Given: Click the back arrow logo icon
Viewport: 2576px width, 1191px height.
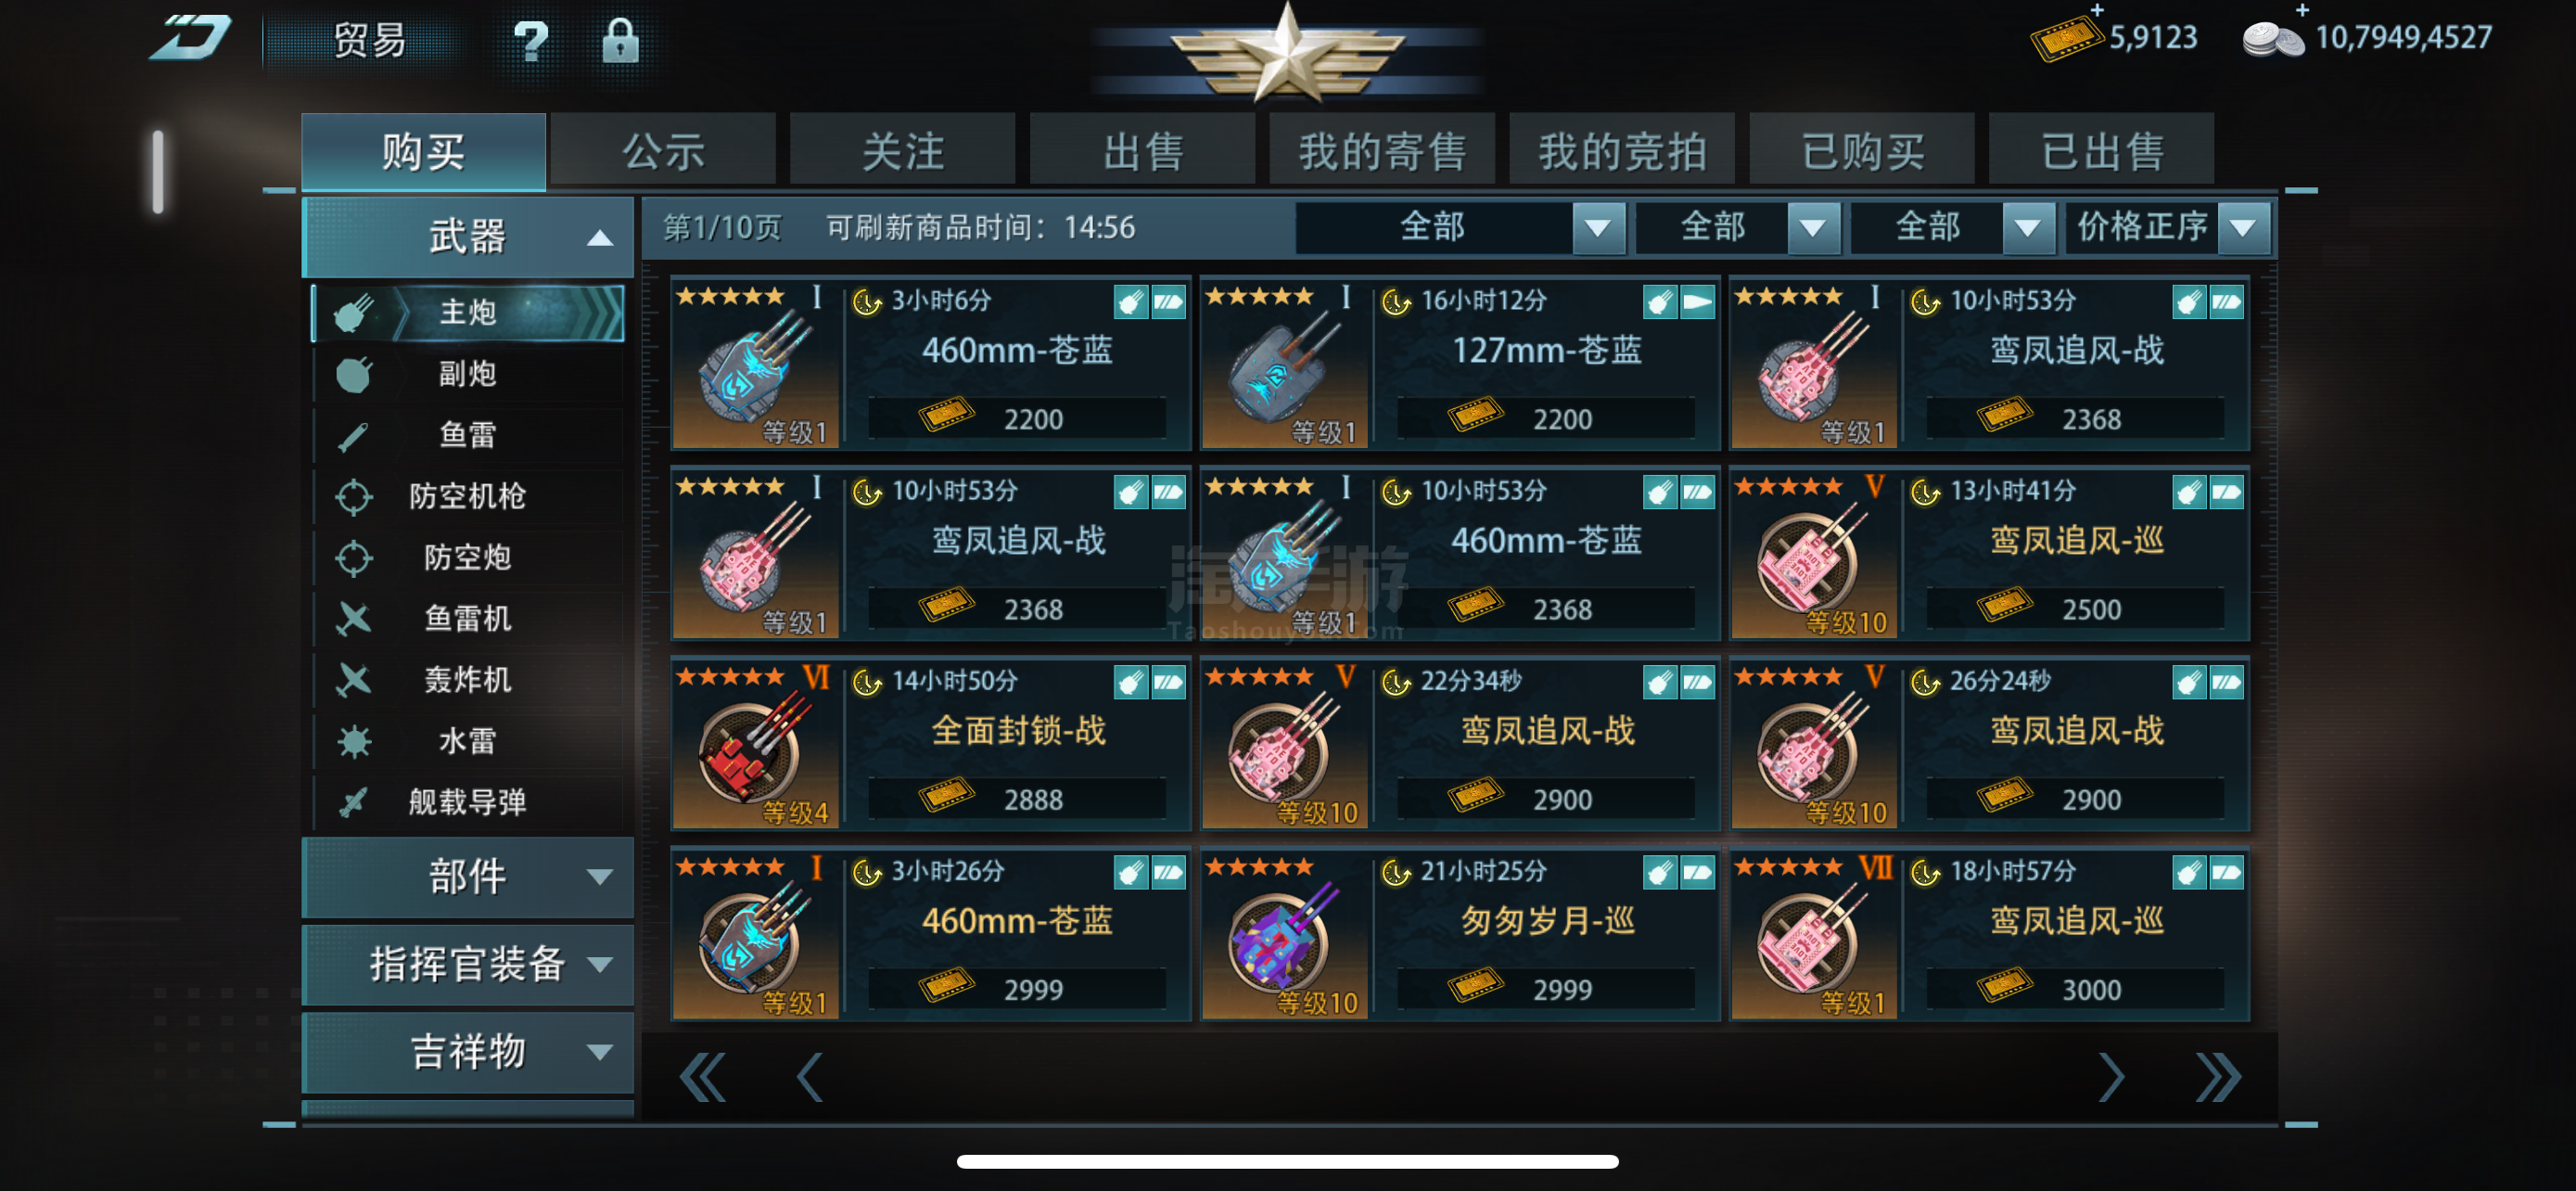Looking at the screenshot, I should [191, 38].
